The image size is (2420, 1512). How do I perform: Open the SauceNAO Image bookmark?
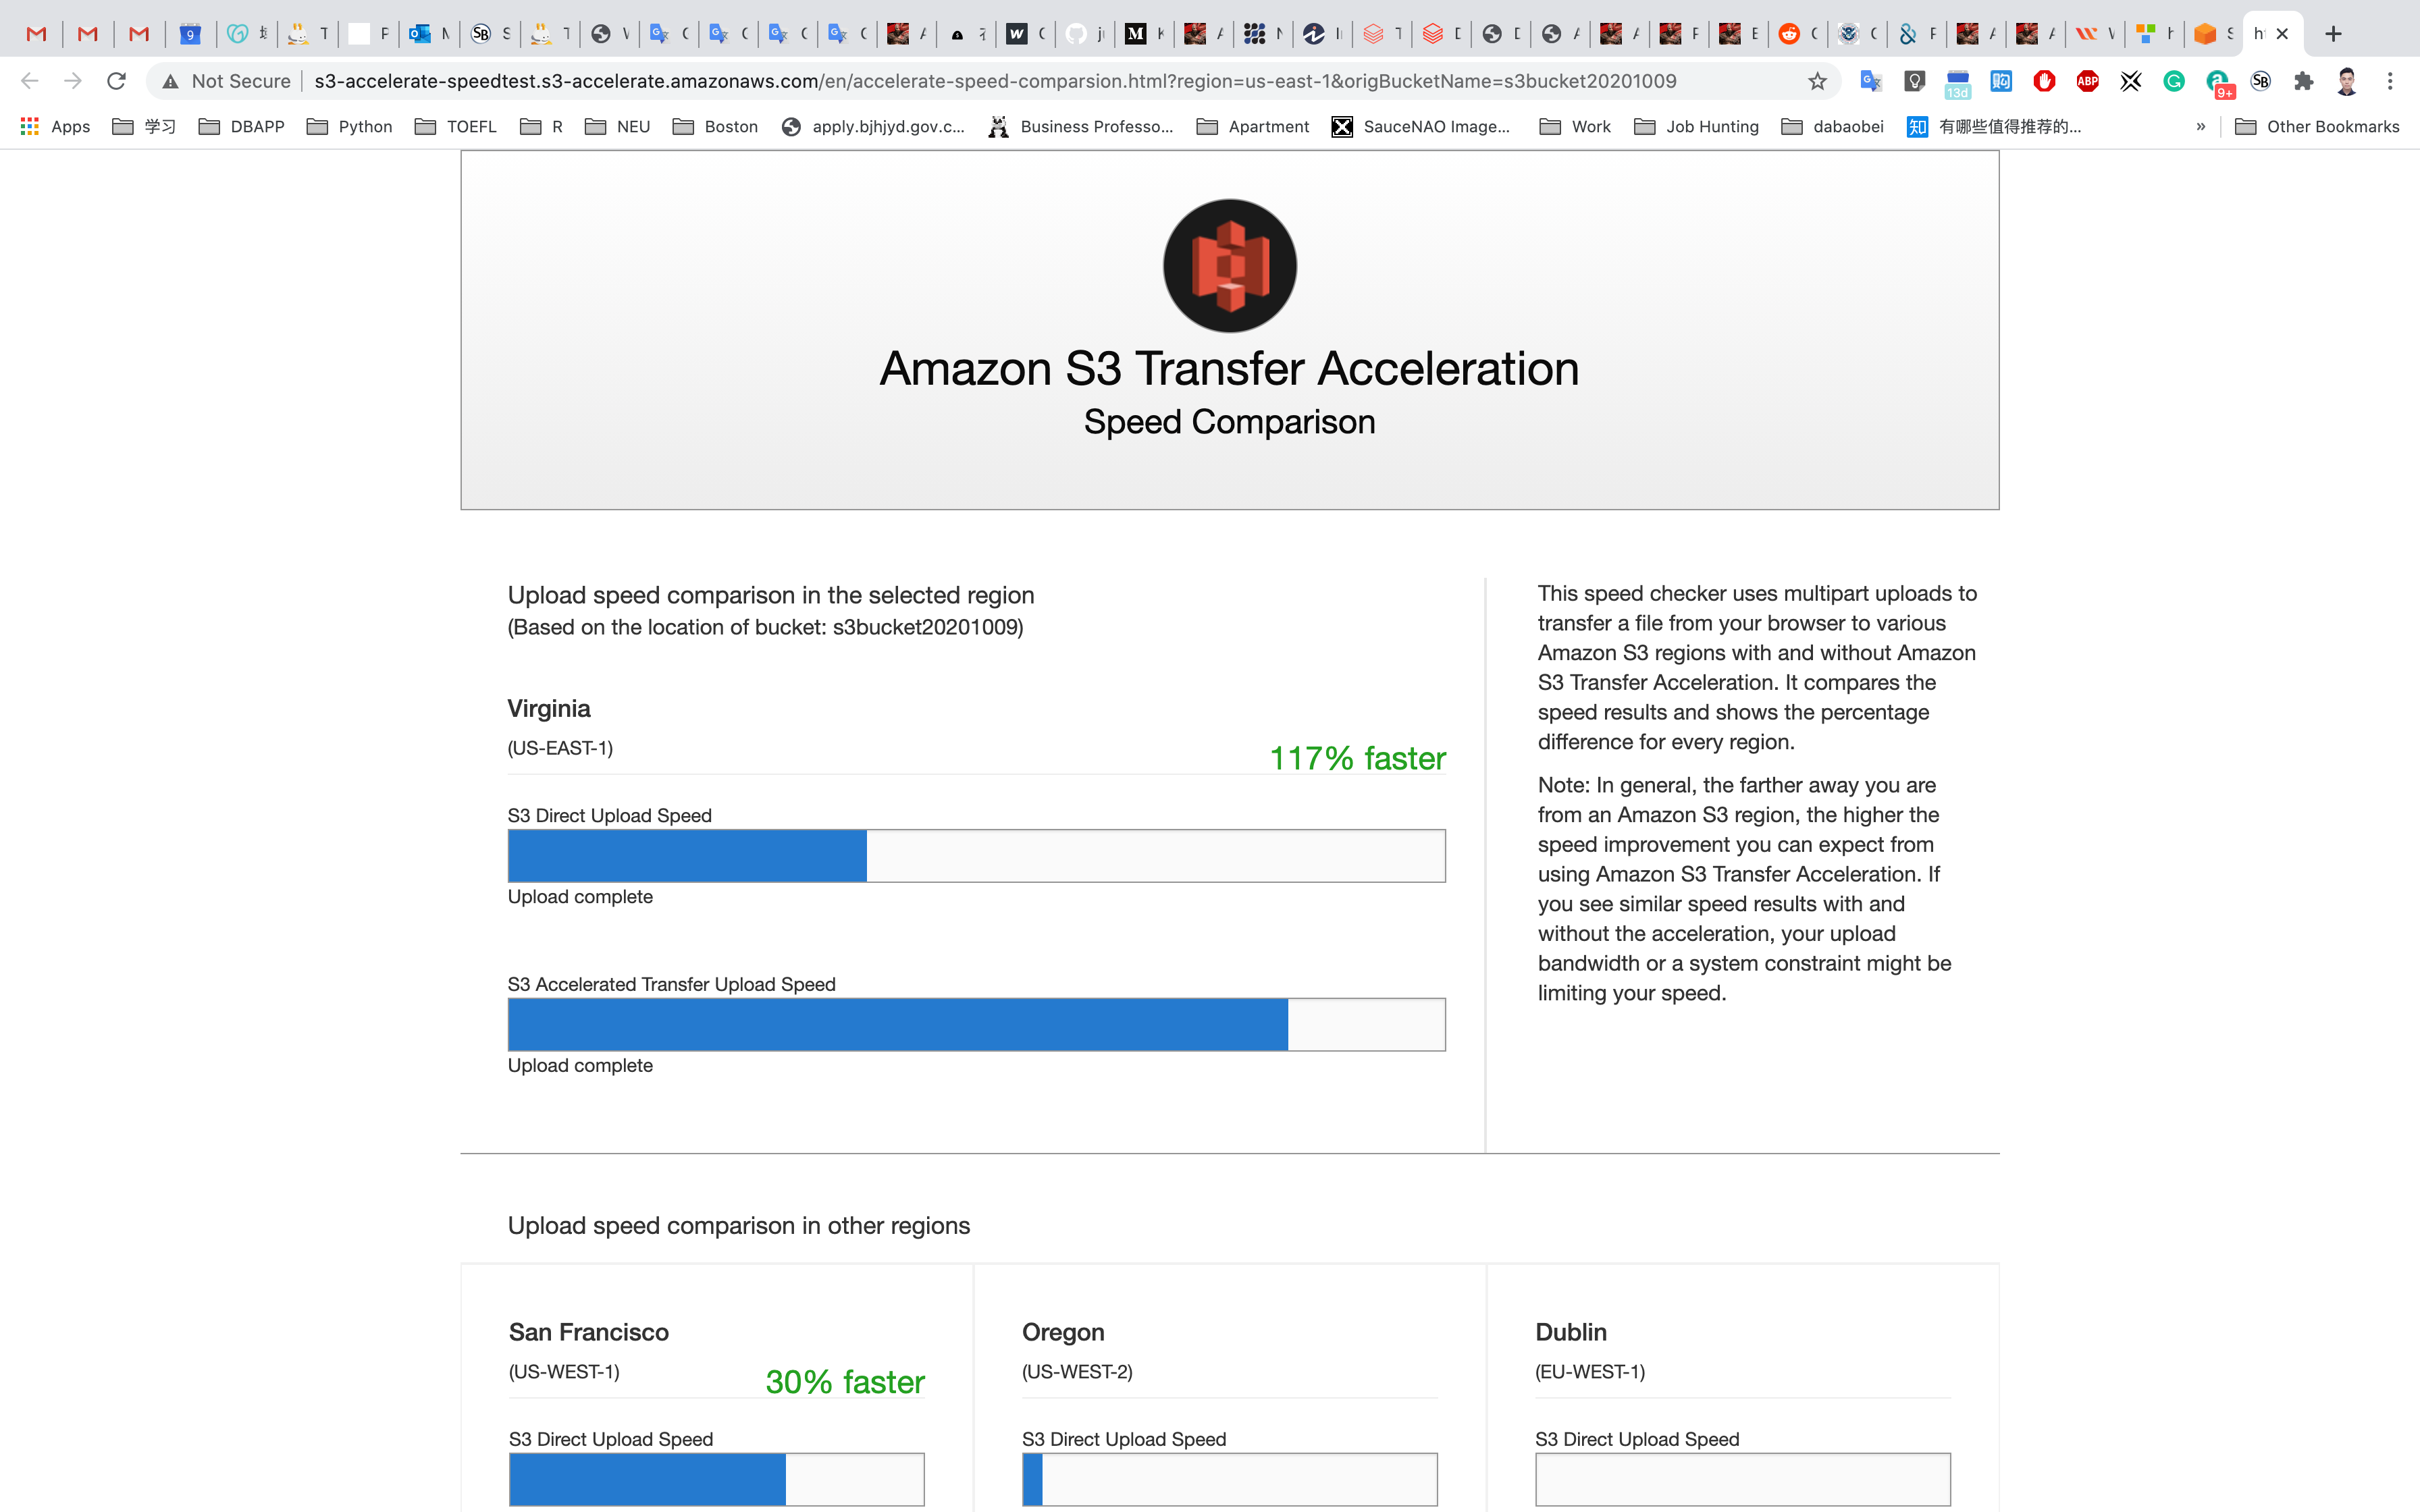(1420, 126)
